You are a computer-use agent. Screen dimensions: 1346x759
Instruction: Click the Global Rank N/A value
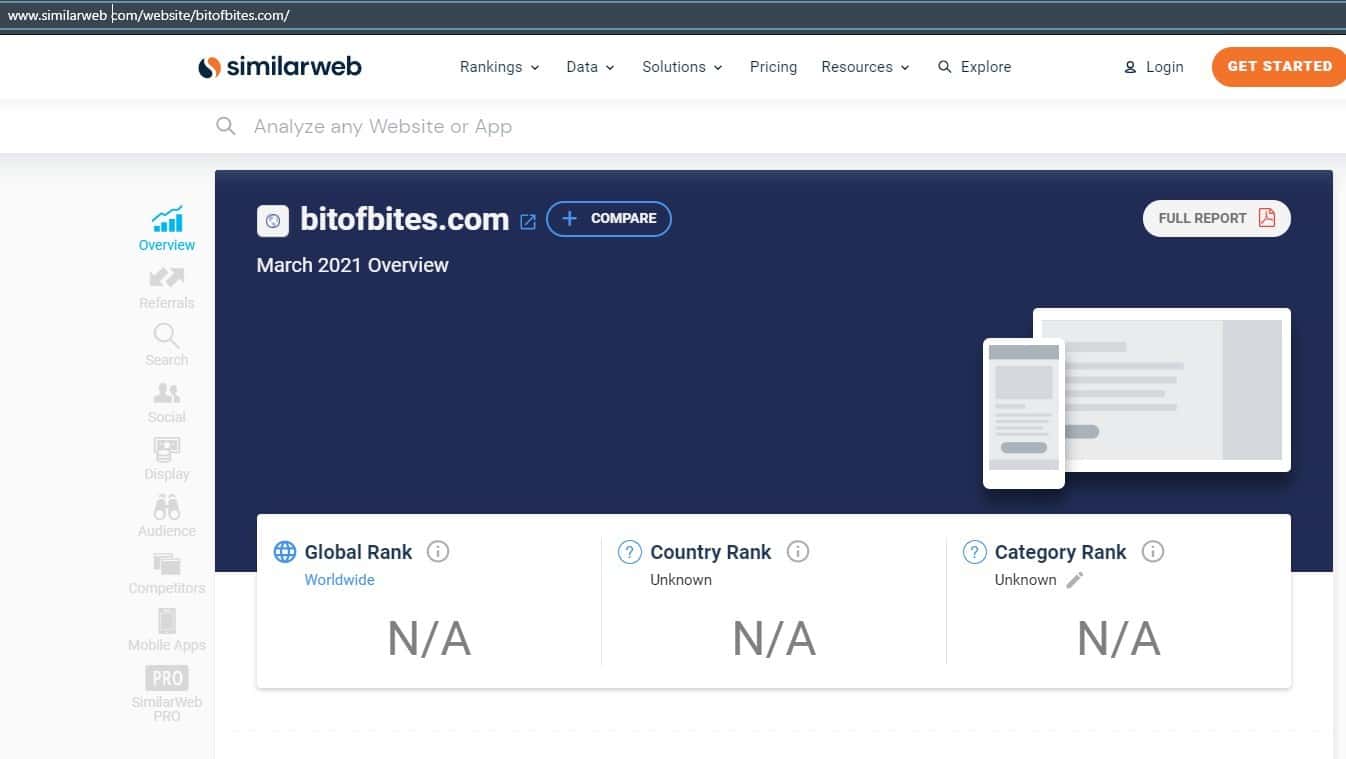429,639
